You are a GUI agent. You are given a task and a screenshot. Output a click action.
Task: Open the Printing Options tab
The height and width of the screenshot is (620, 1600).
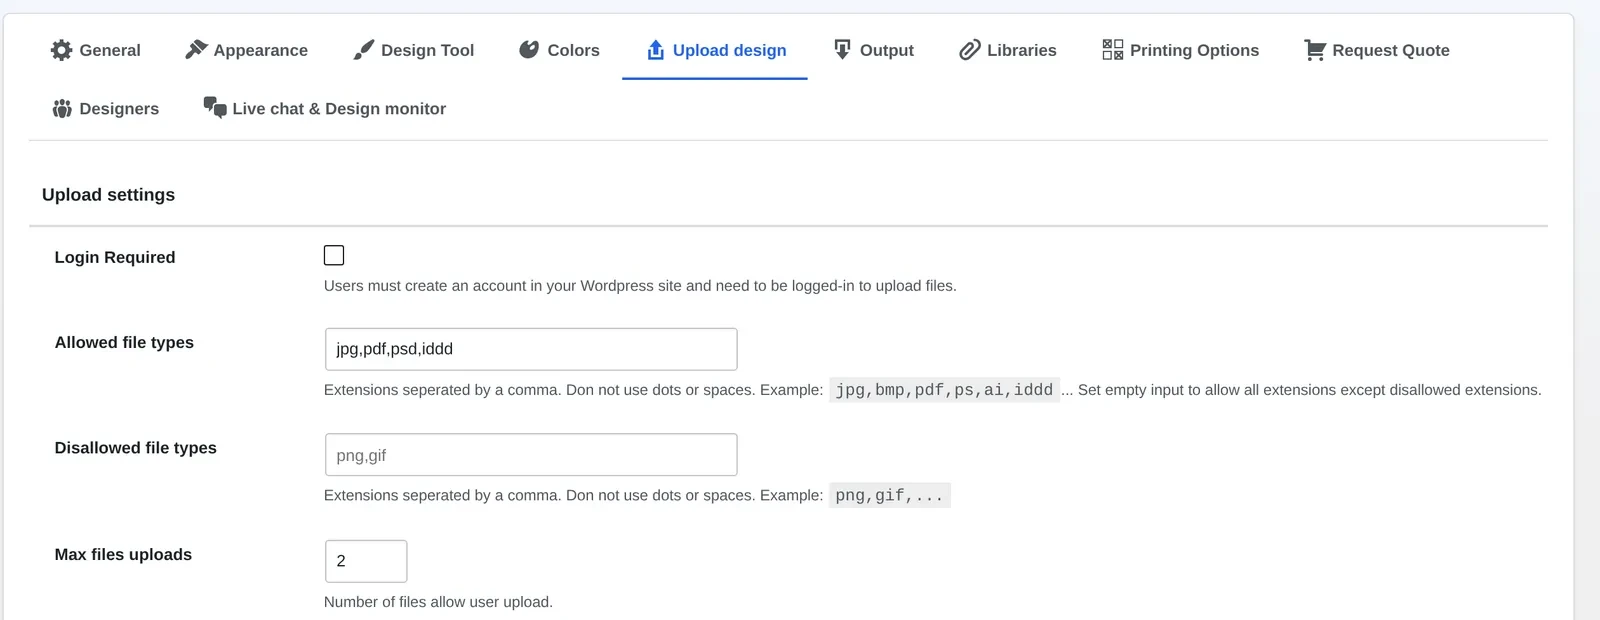(x=1181, y=50)
